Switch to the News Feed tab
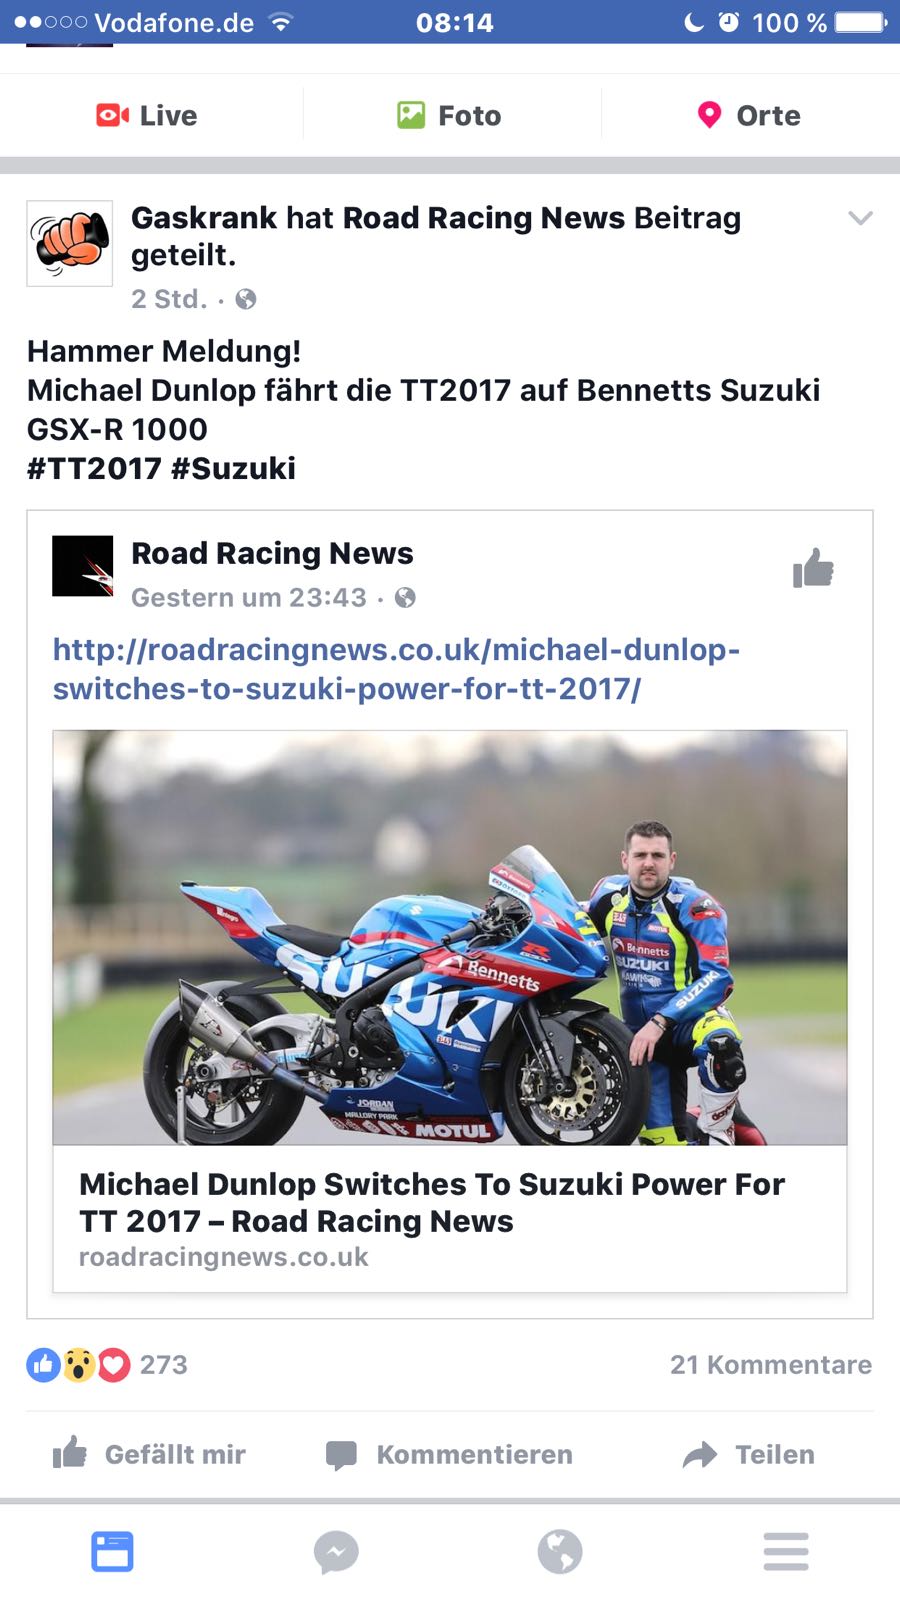This screenshot has height=1600, width=900. (x=112, y=1552)
